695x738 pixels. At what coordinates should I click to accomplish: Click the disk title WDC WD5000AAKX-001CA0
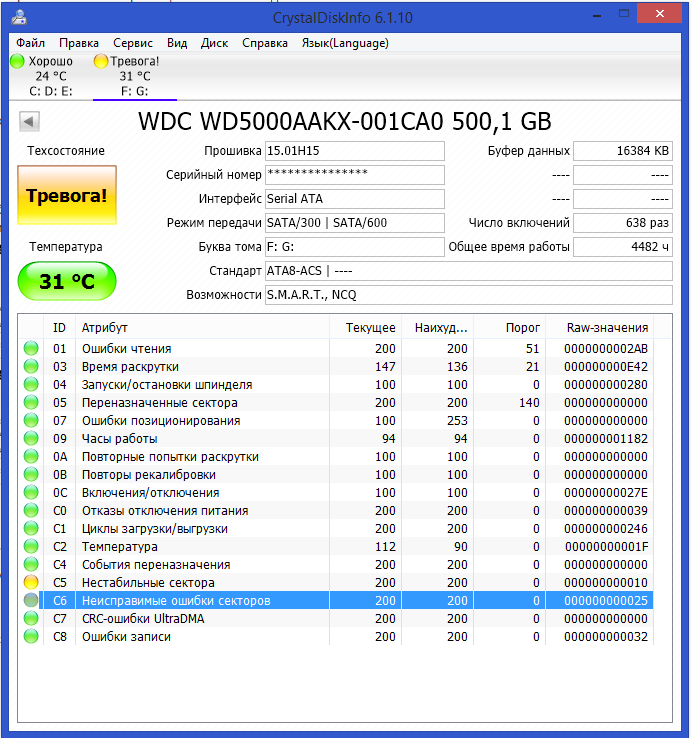344,121
